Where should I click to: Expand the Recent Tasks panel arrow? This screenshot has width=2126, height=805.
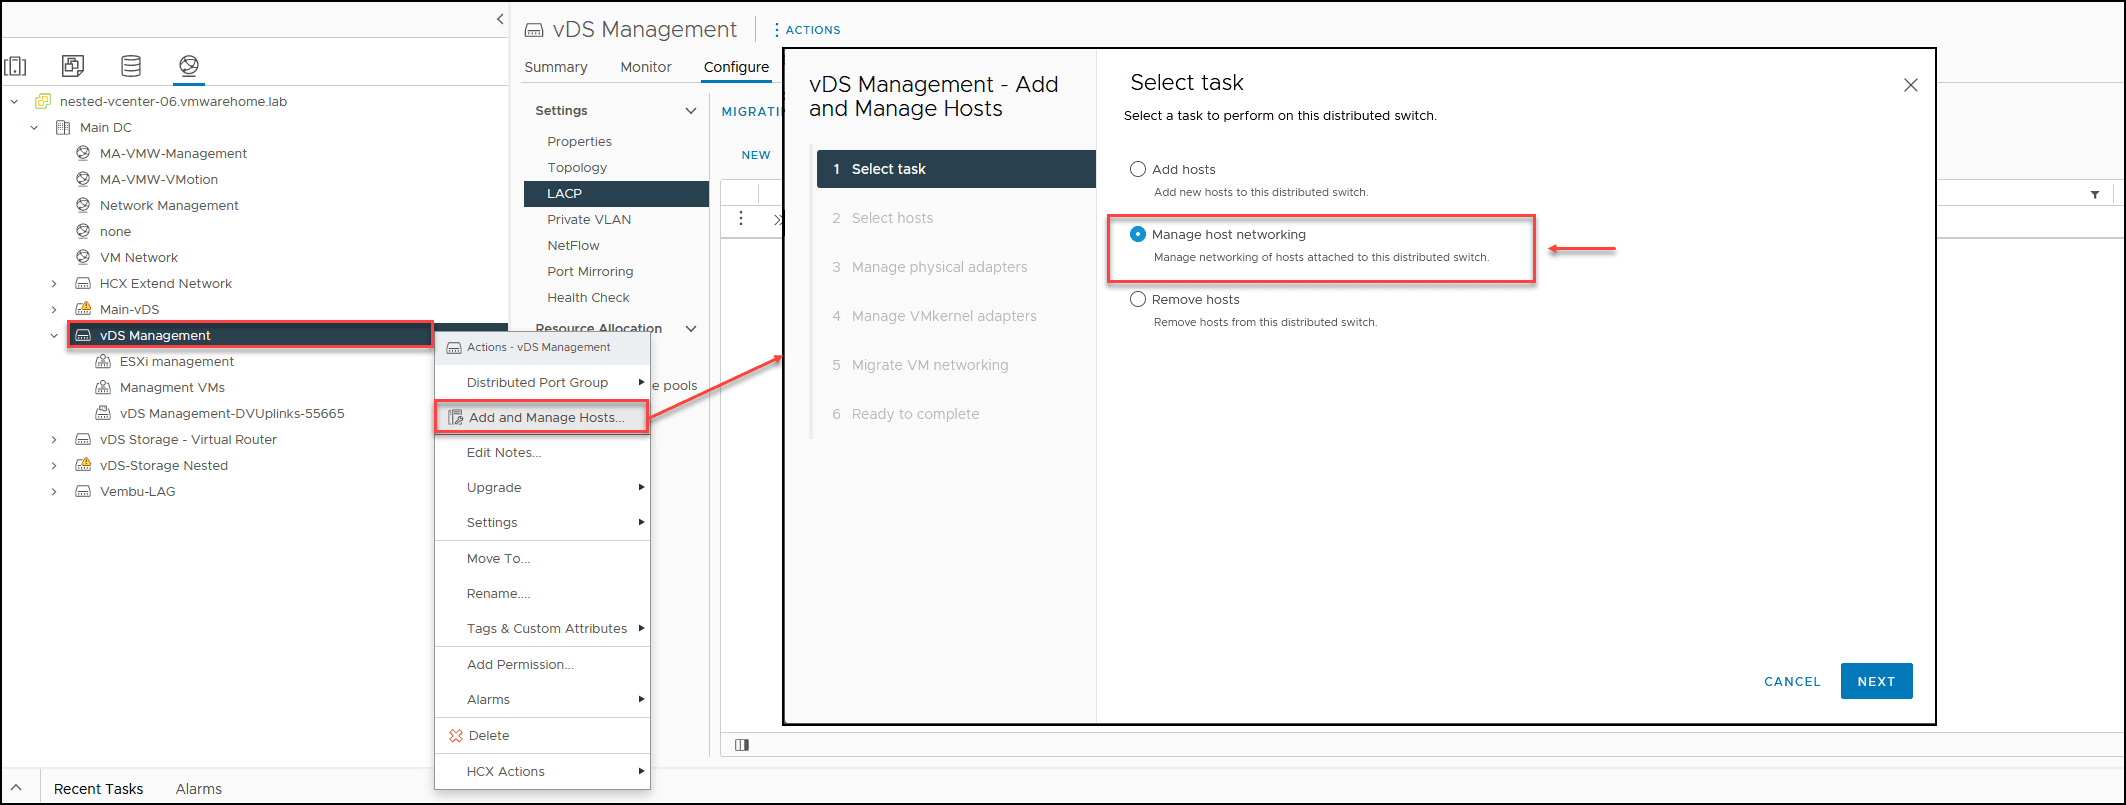17,788
